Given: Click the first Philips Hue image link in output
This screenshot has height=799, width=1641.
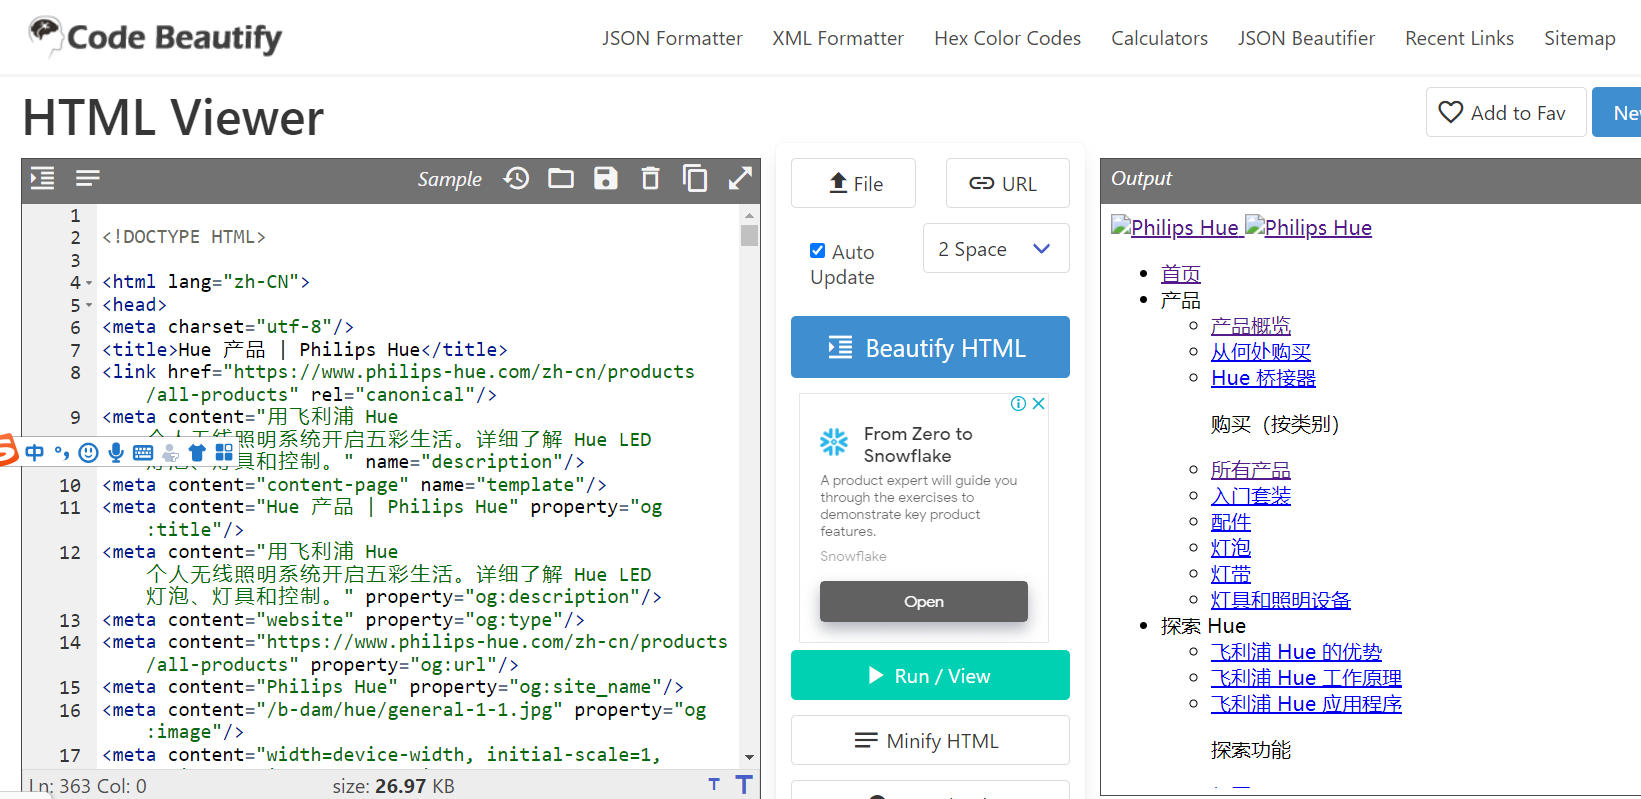Looking at the screenshot, I should [x=1176, y=228].
